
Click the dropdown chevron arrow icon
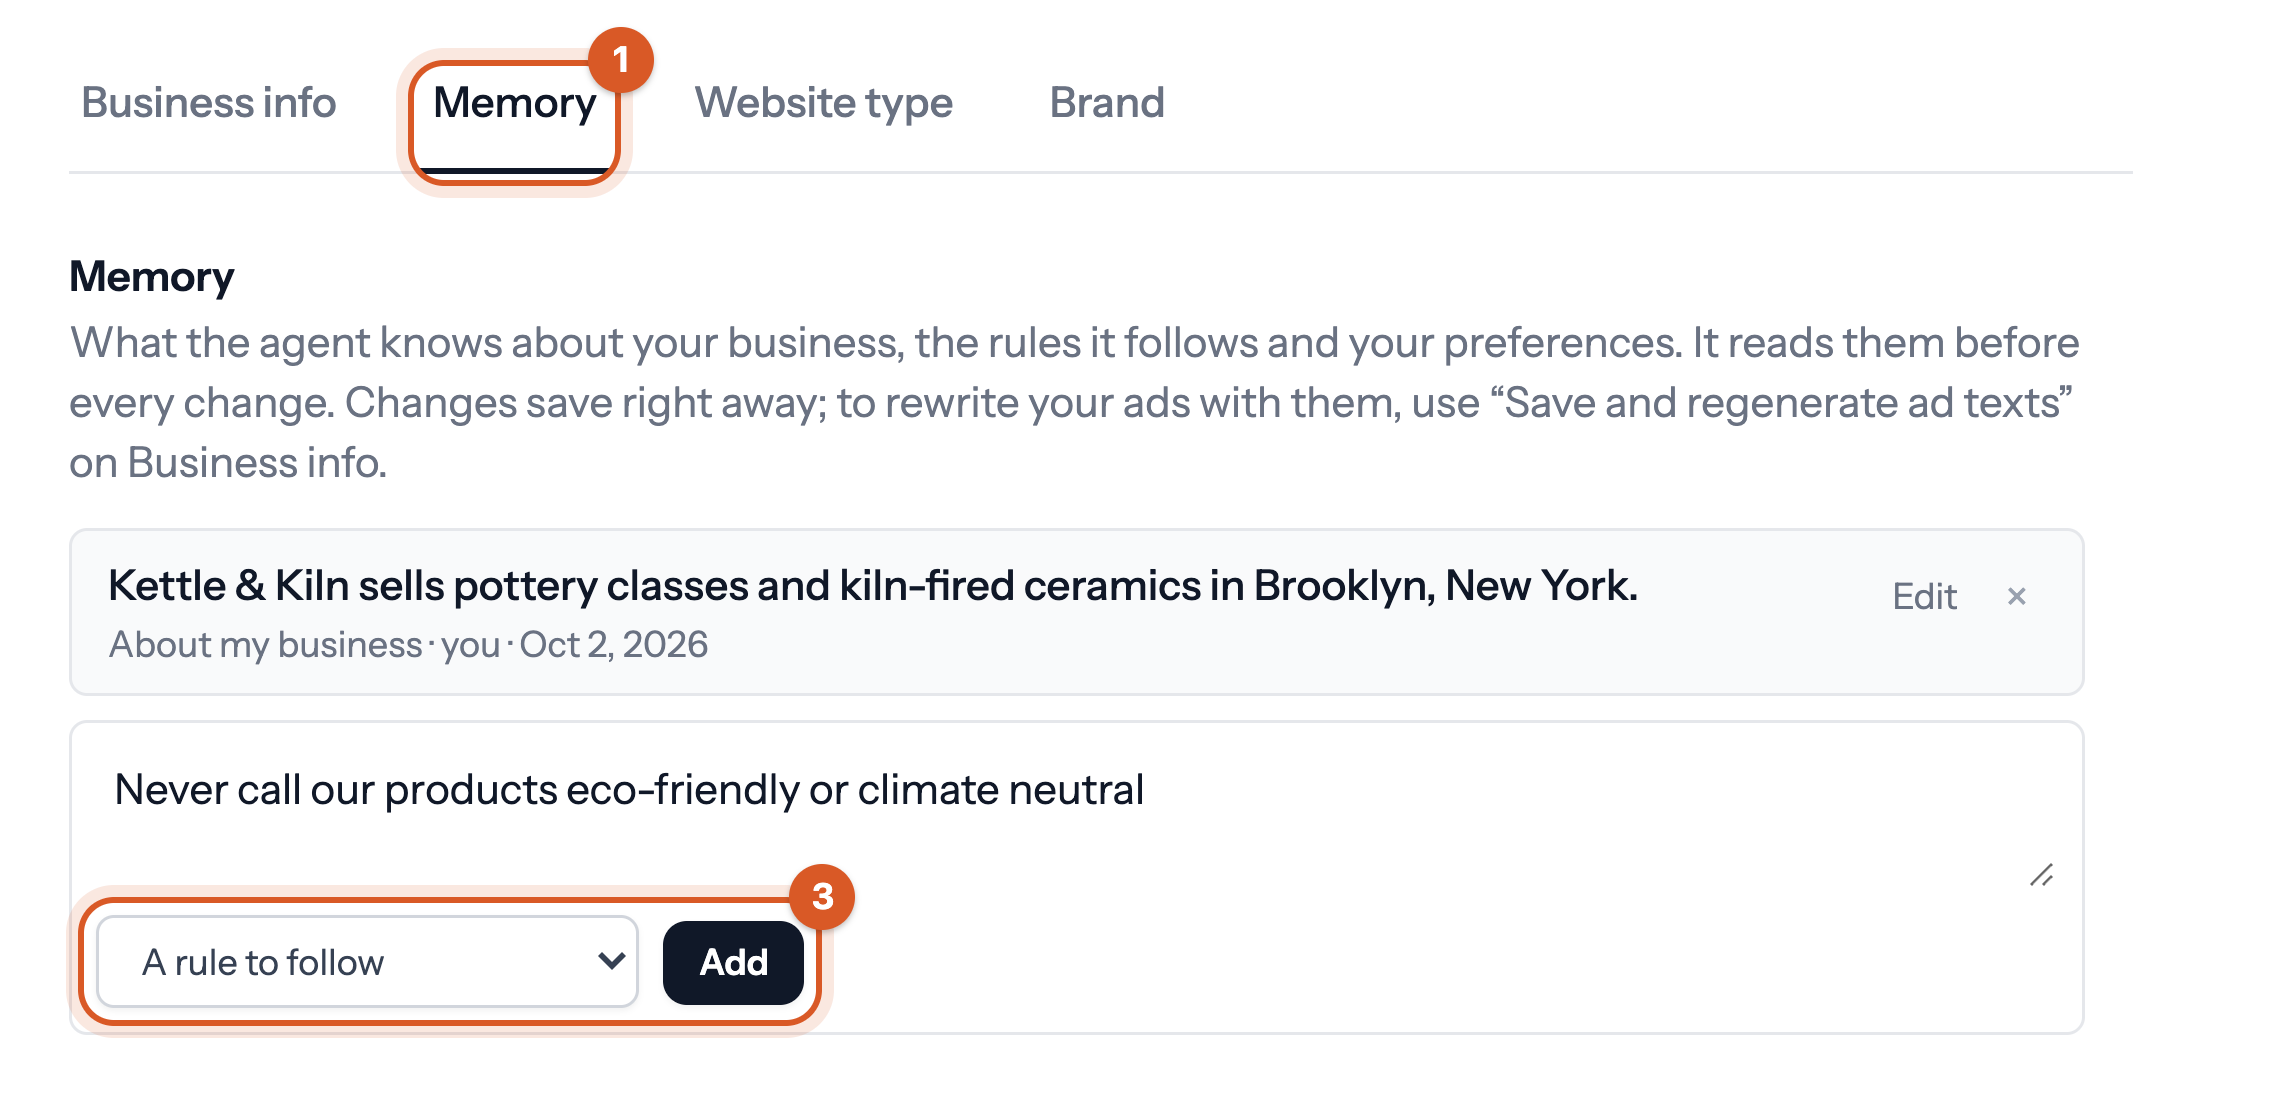[x=611, y=961]
